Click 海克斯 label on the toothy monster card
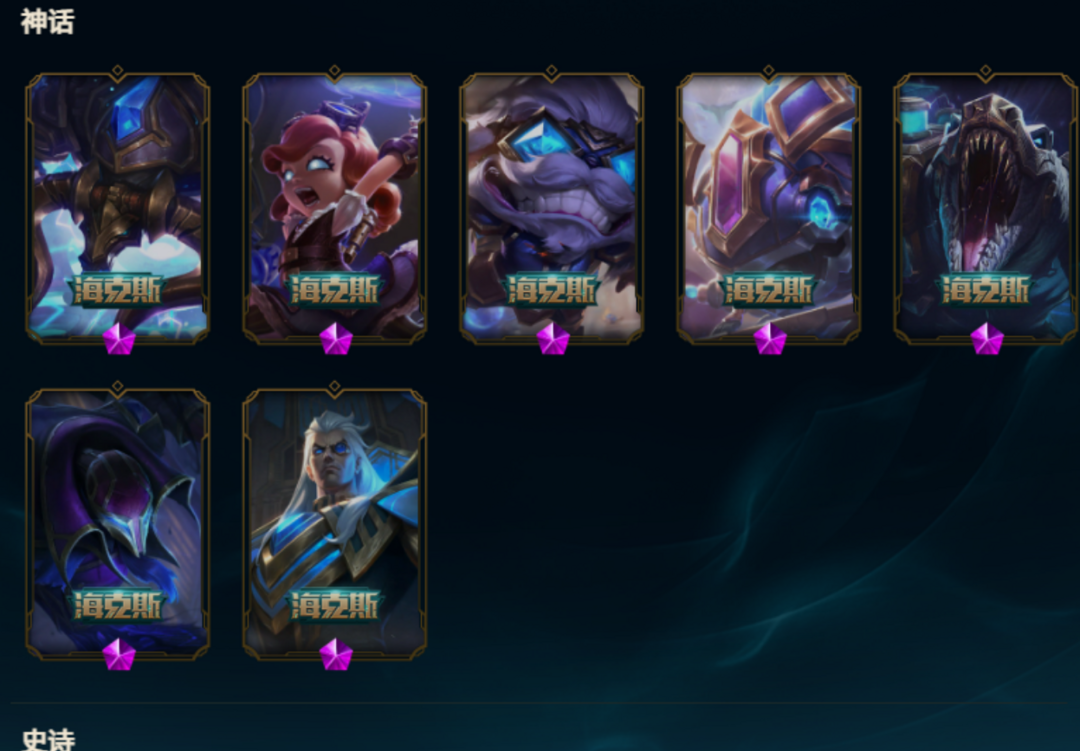The image size is (1080, 751). (x=986, y=289)
